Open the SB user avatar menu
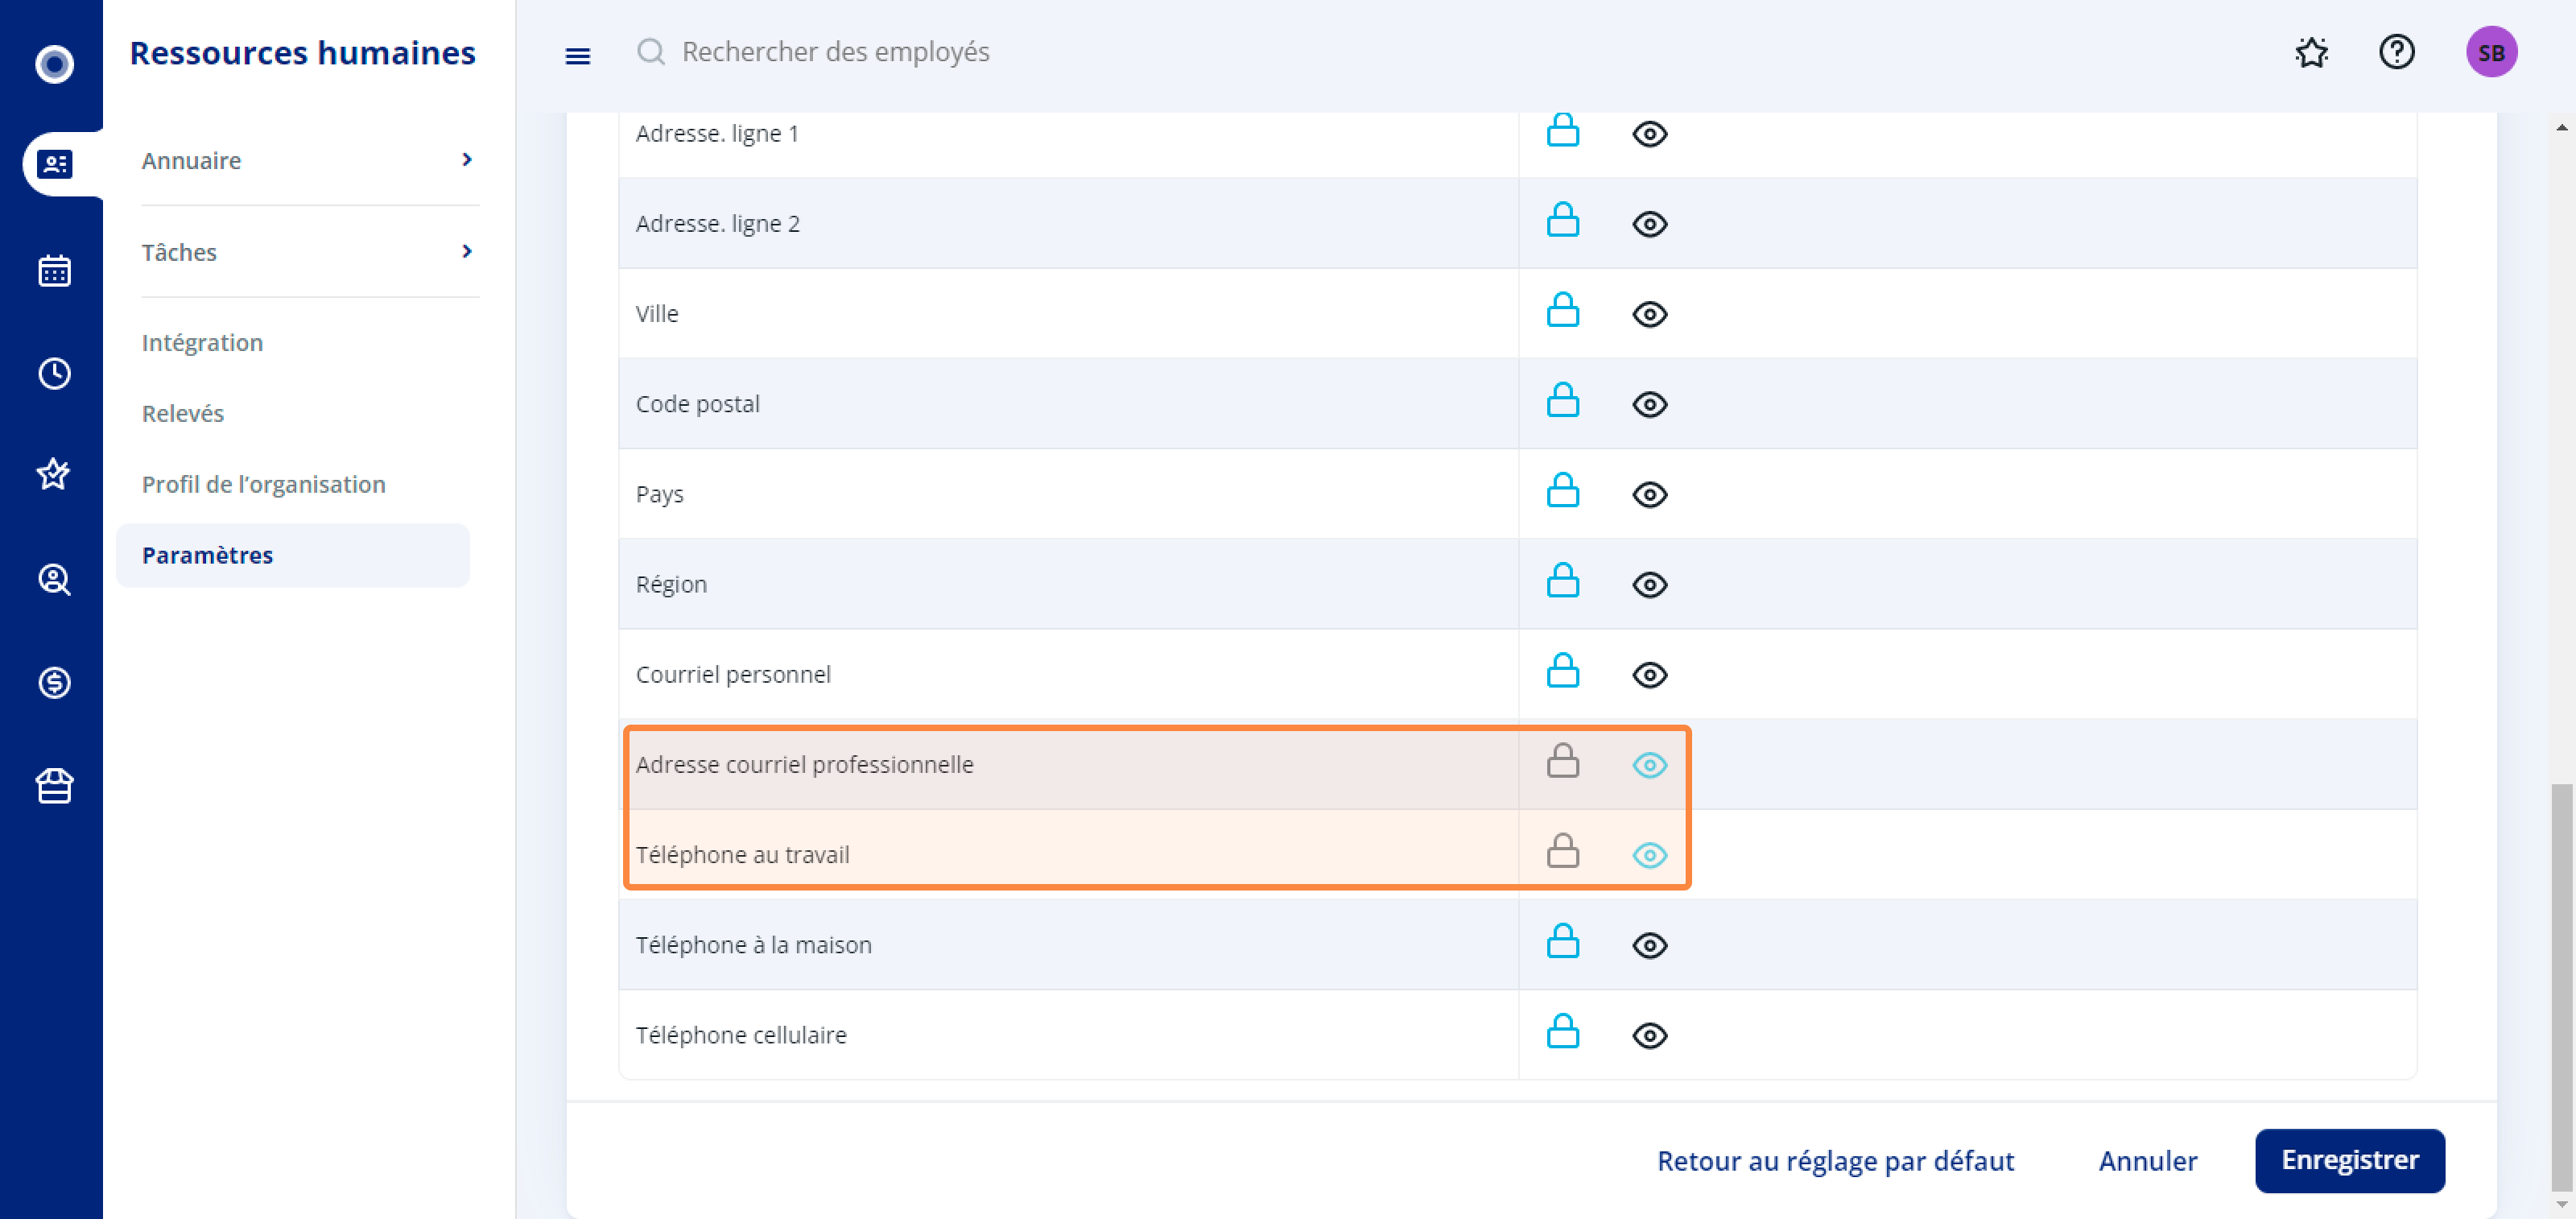The image size is (2576, 1219). [2491, 52]
